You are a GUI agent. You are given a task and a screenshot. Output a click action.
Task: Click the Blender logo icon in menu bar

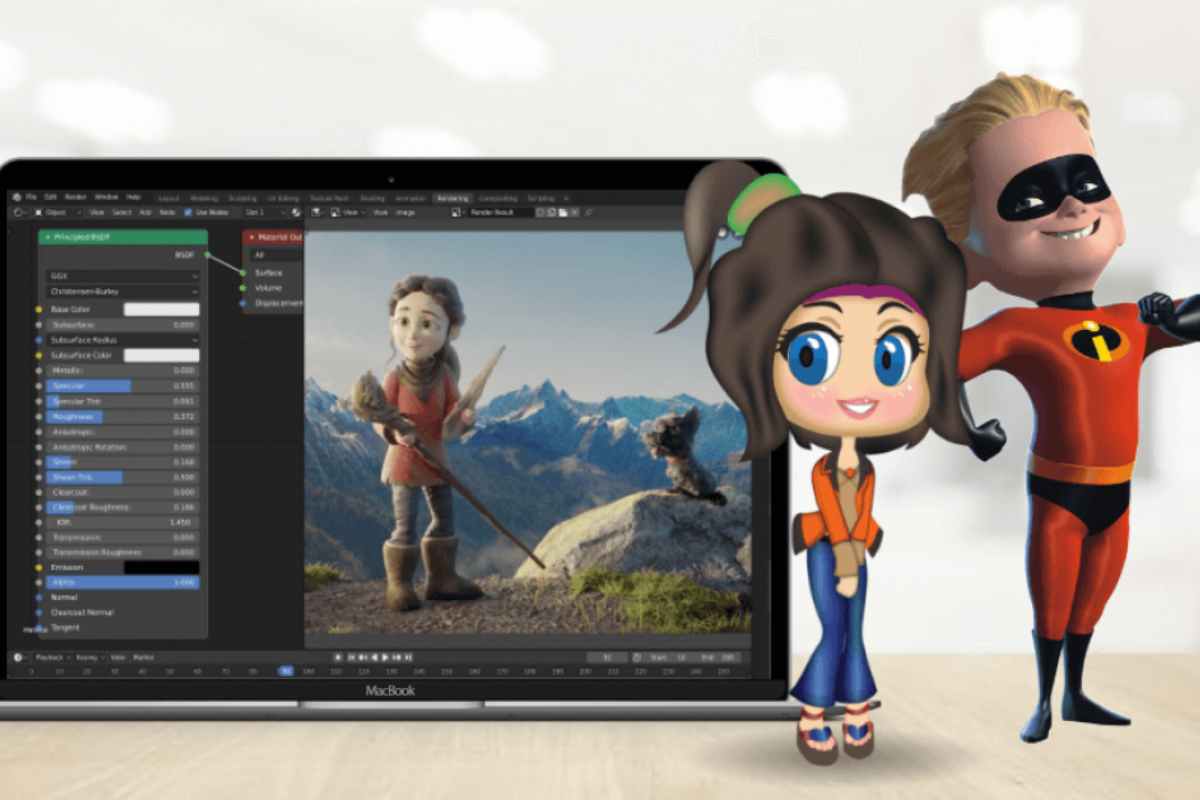17,197
